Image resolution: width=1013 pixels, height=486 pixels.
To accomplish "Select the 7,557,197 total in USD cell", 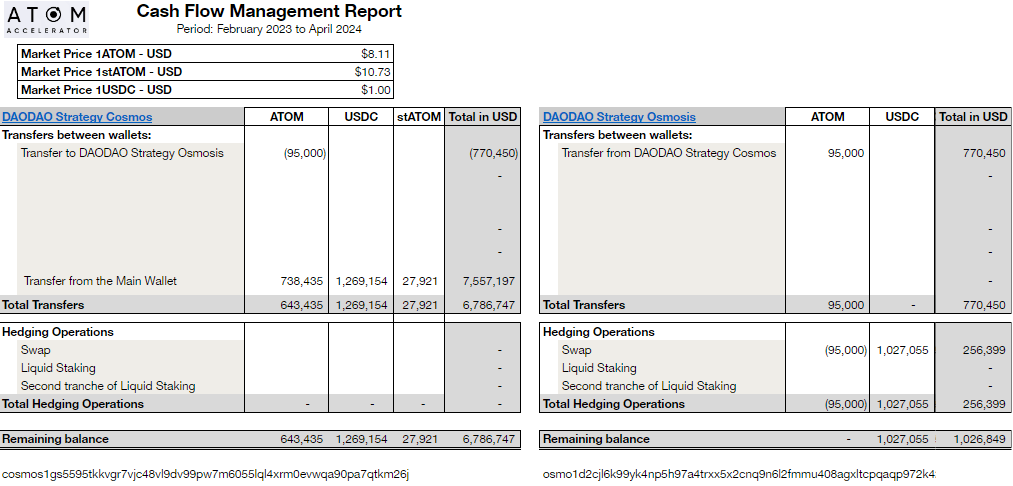I will click(483, 281).
